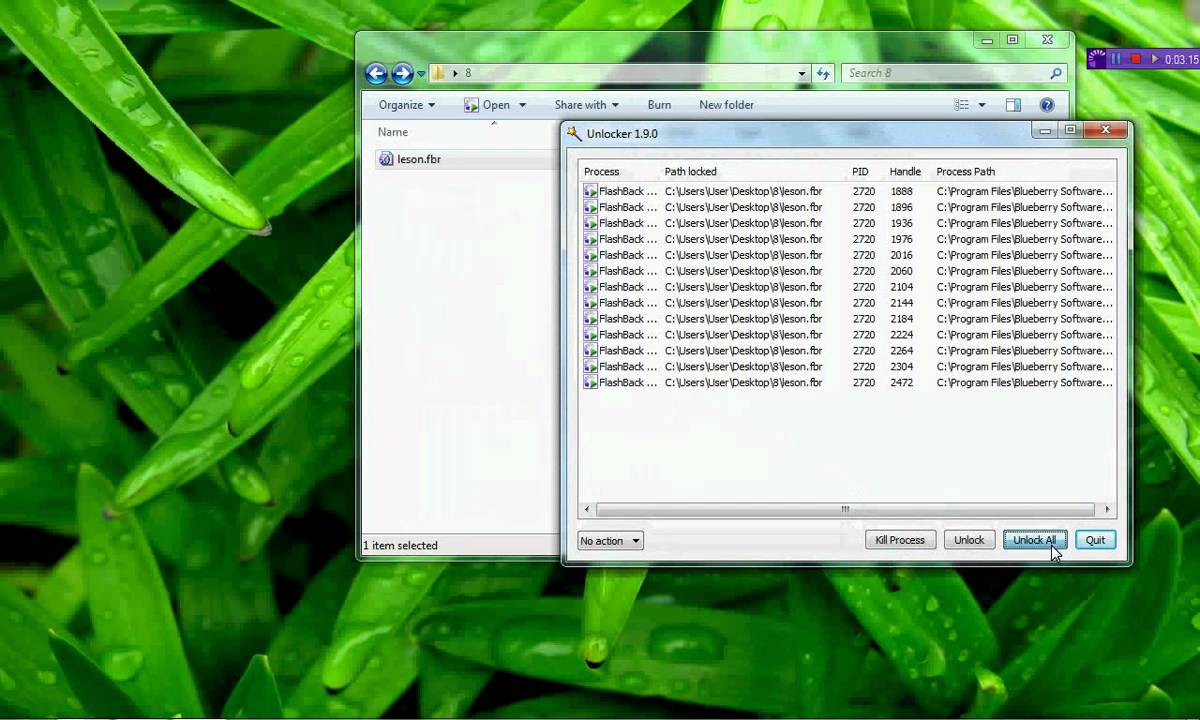Sort files by the Name column

point(393,132)
